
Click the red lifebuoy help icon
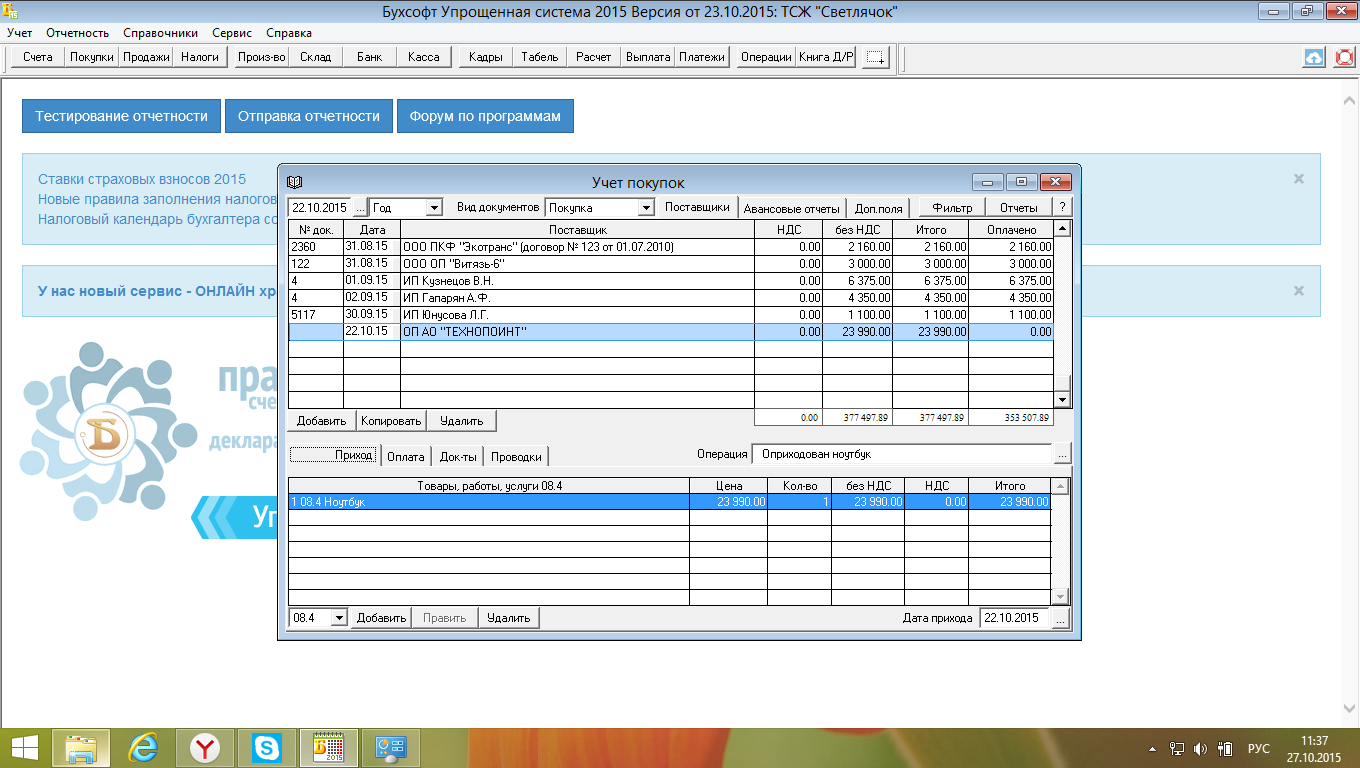[1344, 57]
